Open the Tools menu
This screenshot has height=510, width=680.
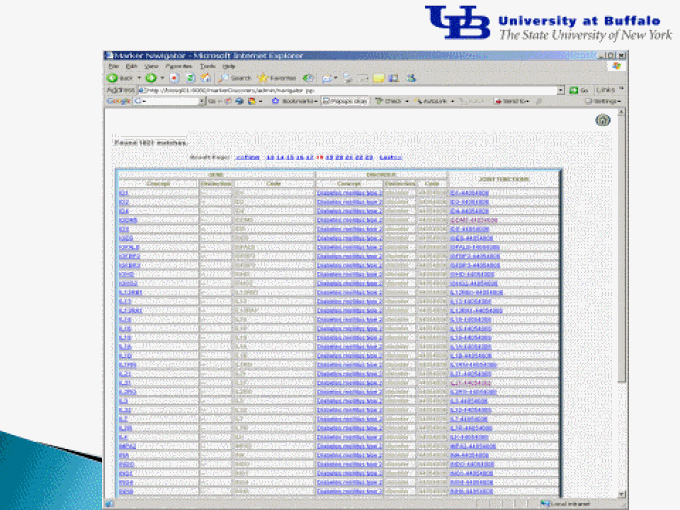[x=207, y=66]
